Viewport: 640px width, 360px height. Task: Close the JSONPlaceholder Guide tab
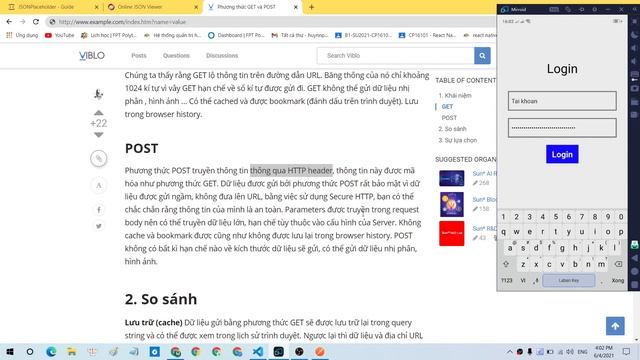pos(96,7)
